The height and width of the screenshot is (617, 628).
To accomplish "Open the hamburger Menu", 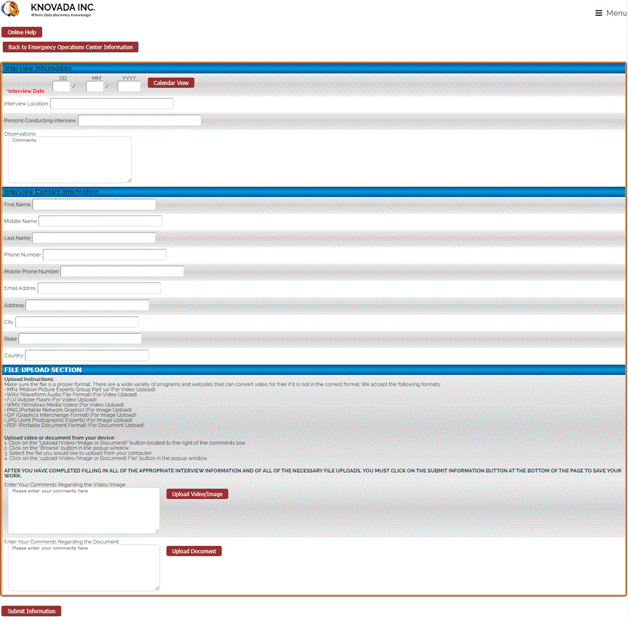I will click(x=610, y=13).
